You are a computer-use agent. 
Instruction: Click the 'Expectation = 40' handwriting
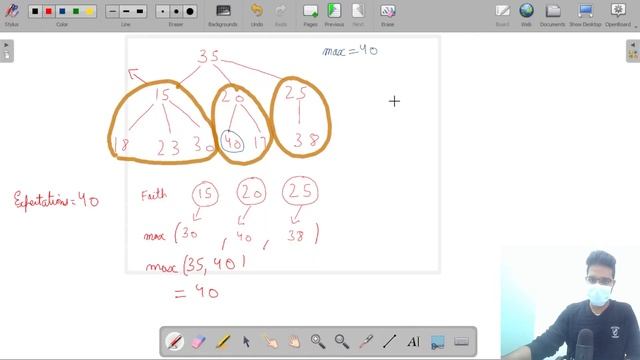pyautogui.click(x=56, y=200)
